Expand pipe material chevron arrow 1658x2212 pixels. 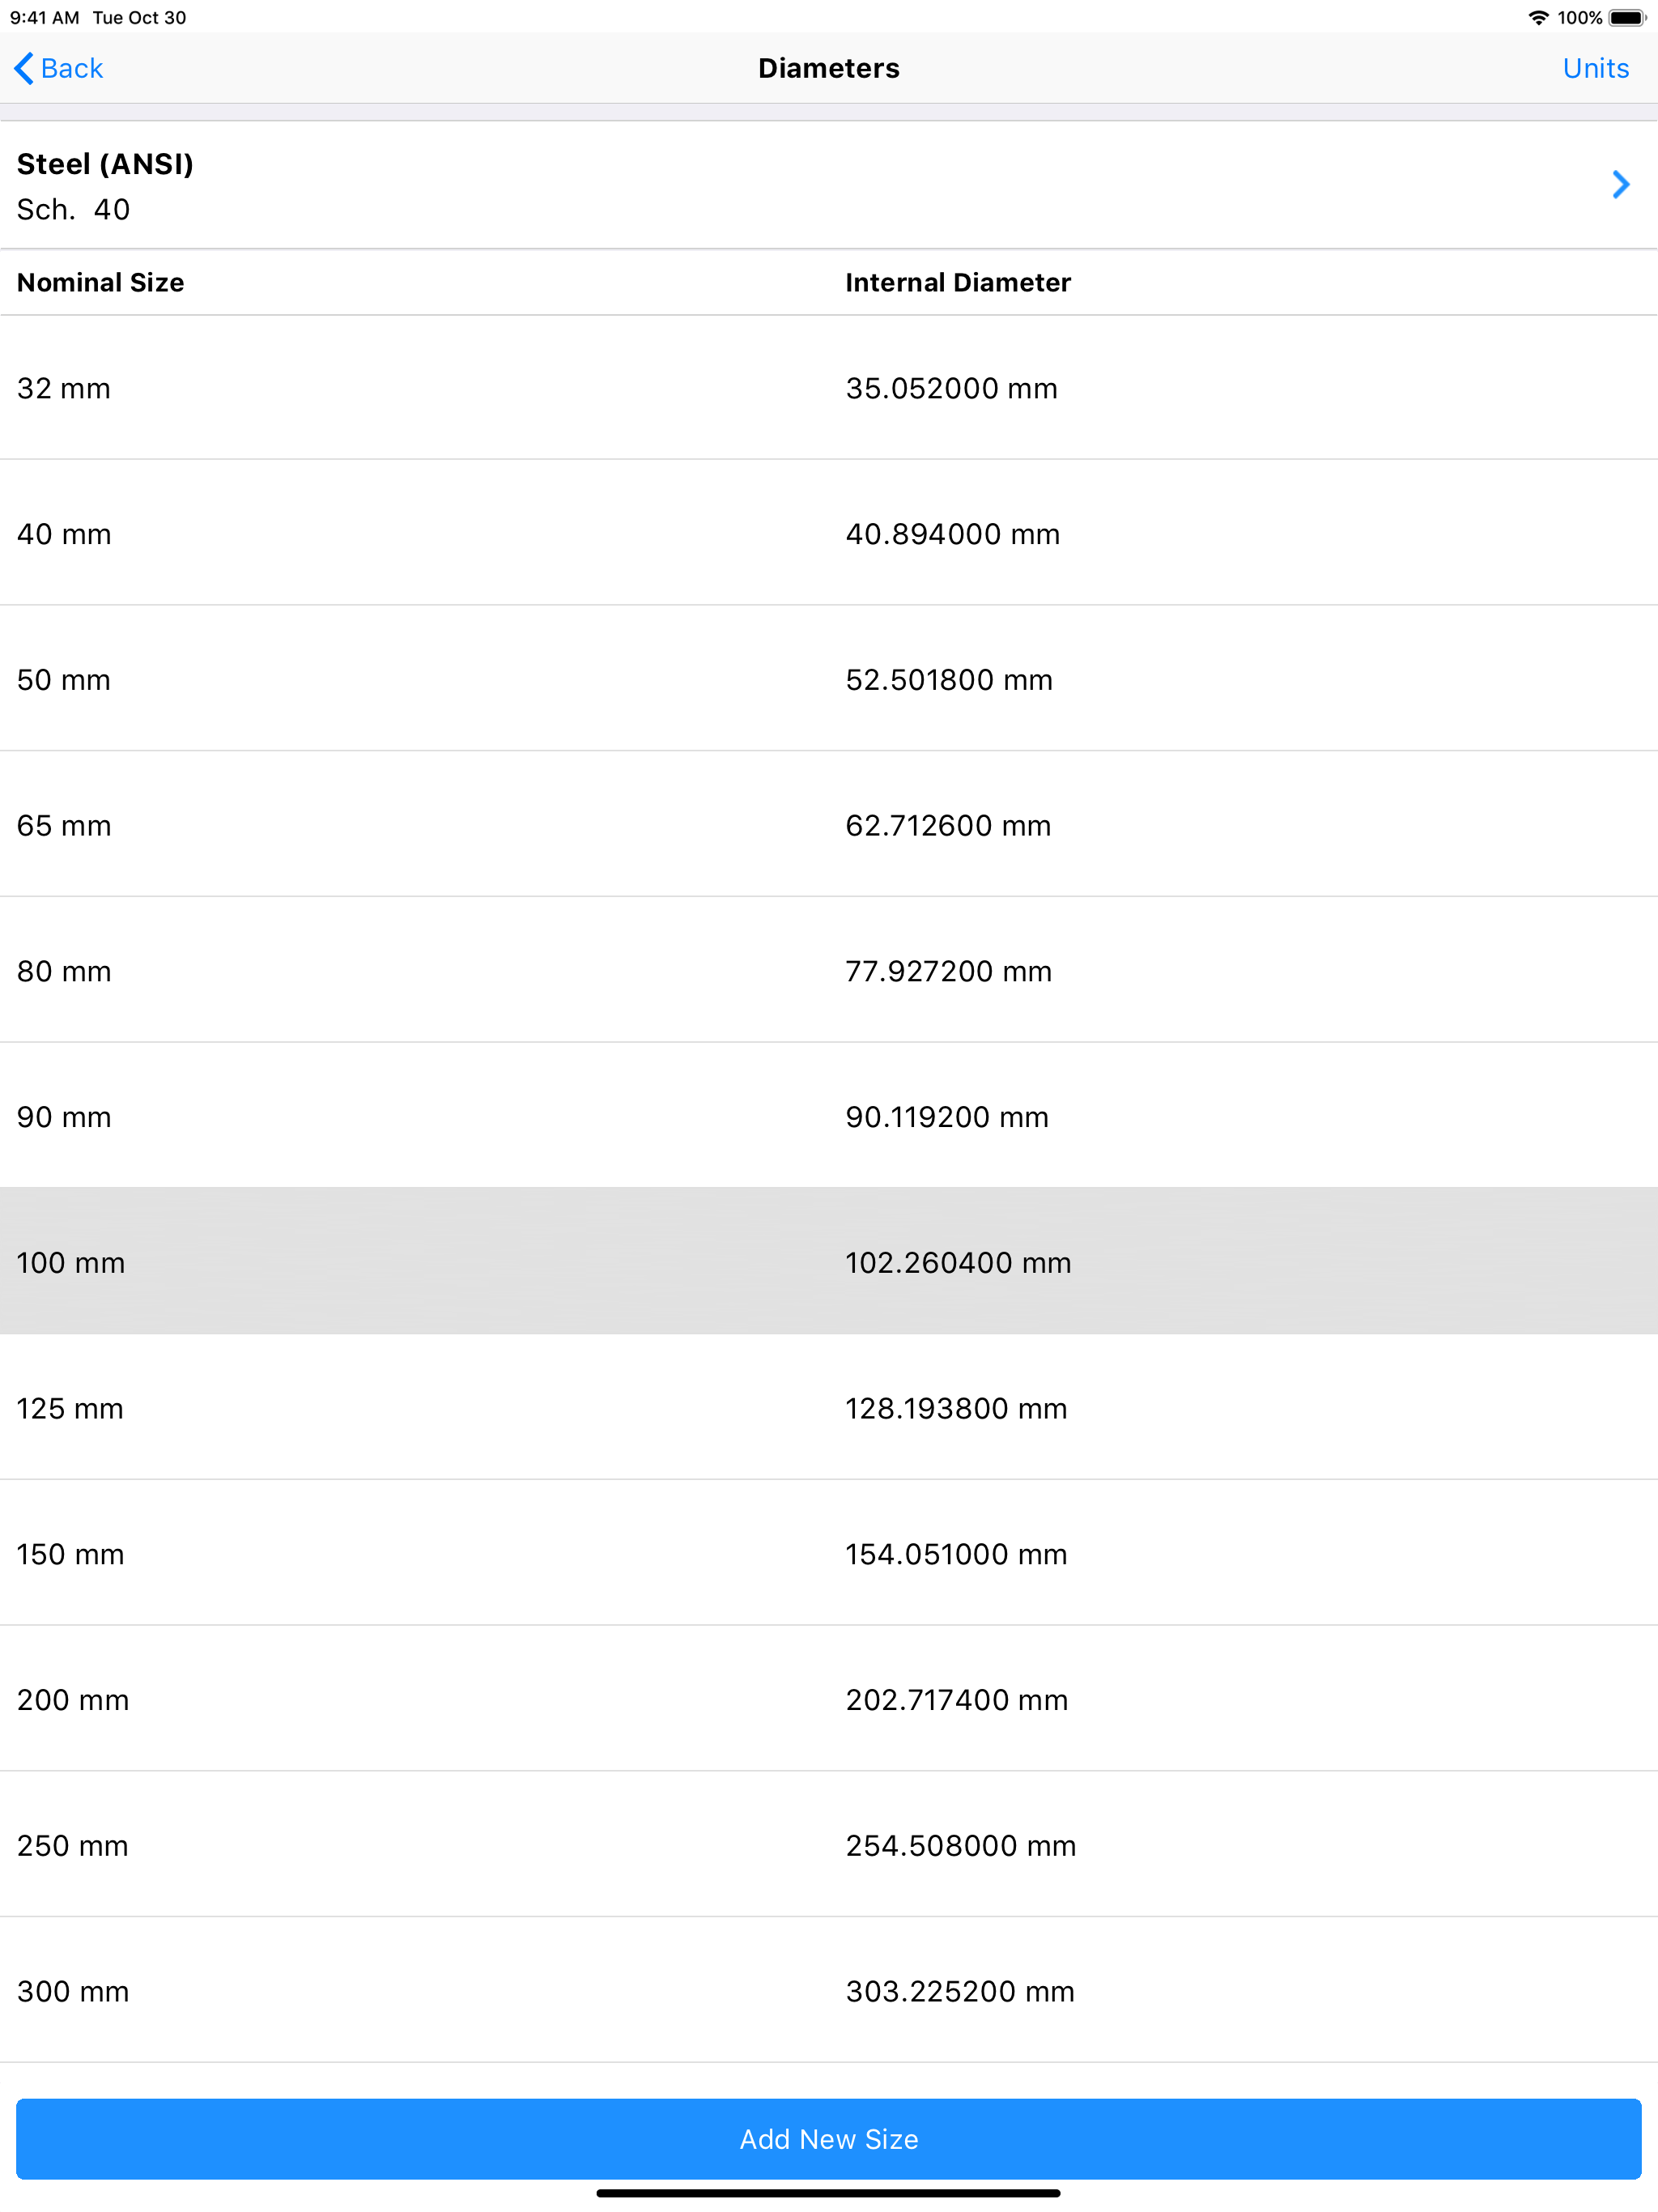pos(1620,185)
